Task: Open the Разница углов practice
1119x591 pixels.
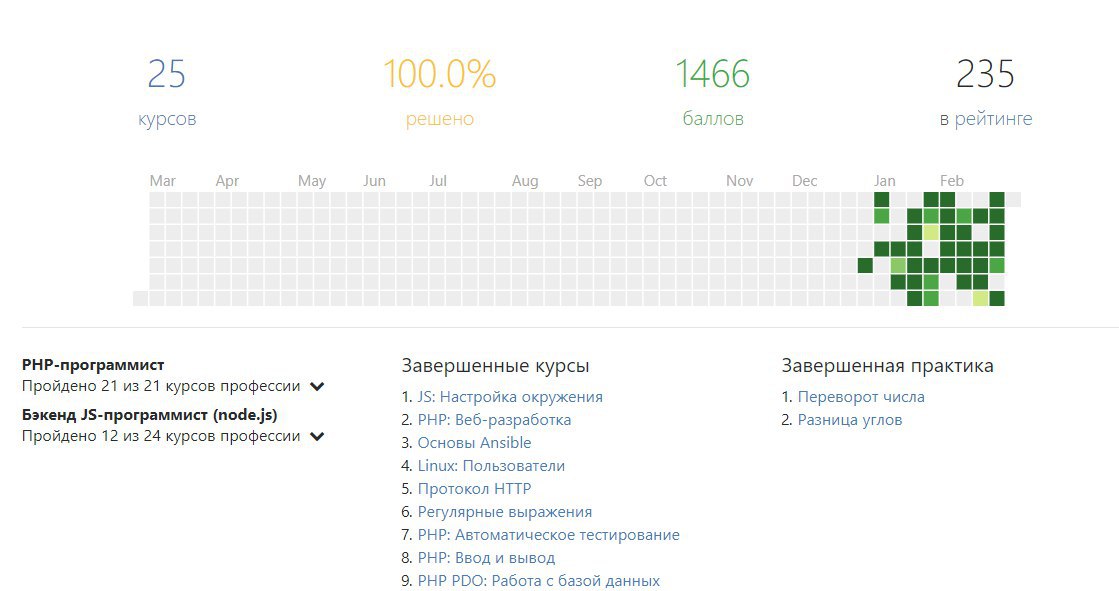Action: (849, 420)
